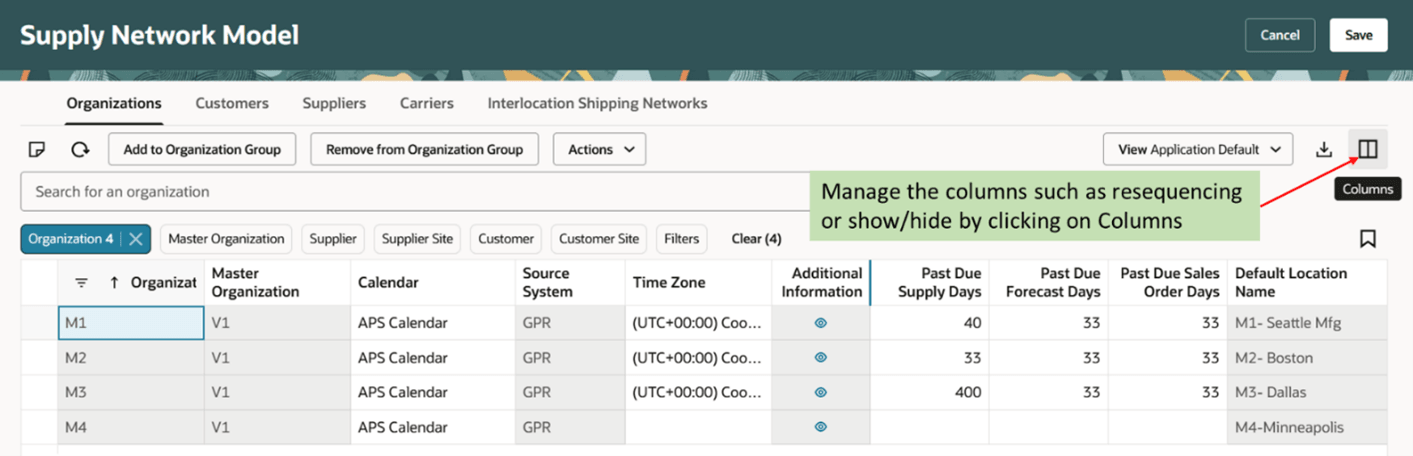The height and width of the screenshot is (456, 1413).
Task: Click the note icon left of refresh
Action: (37, 150)
